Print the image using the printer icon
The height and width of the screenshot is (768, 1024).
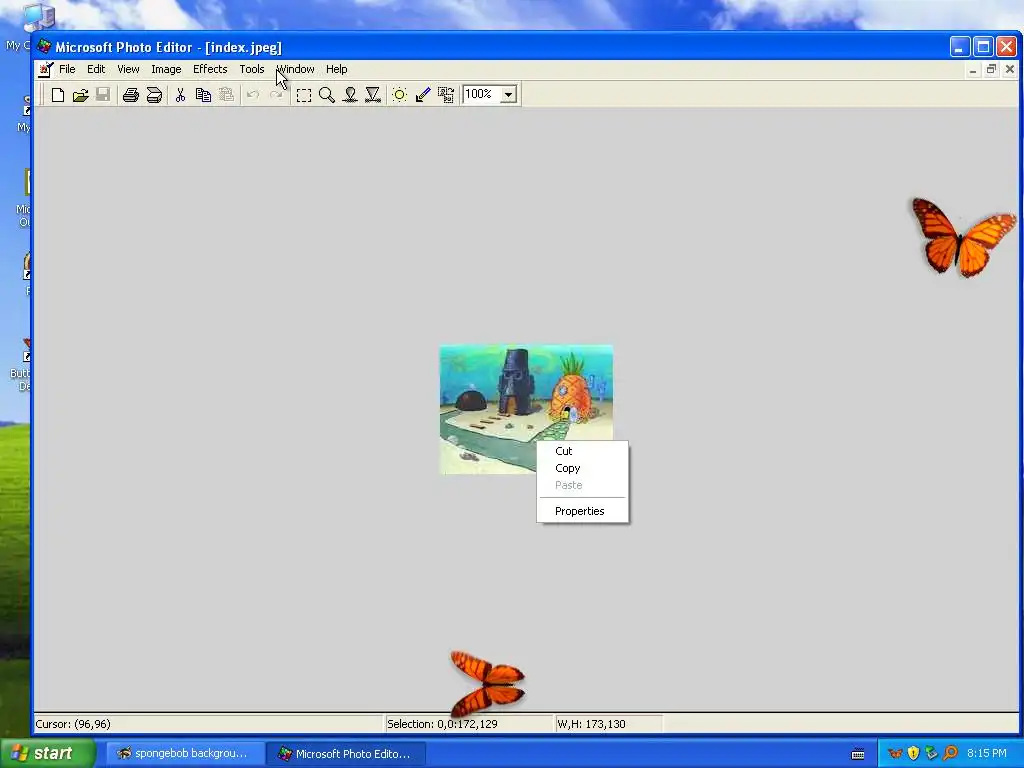pyautogui.click(x=131, y=95)
